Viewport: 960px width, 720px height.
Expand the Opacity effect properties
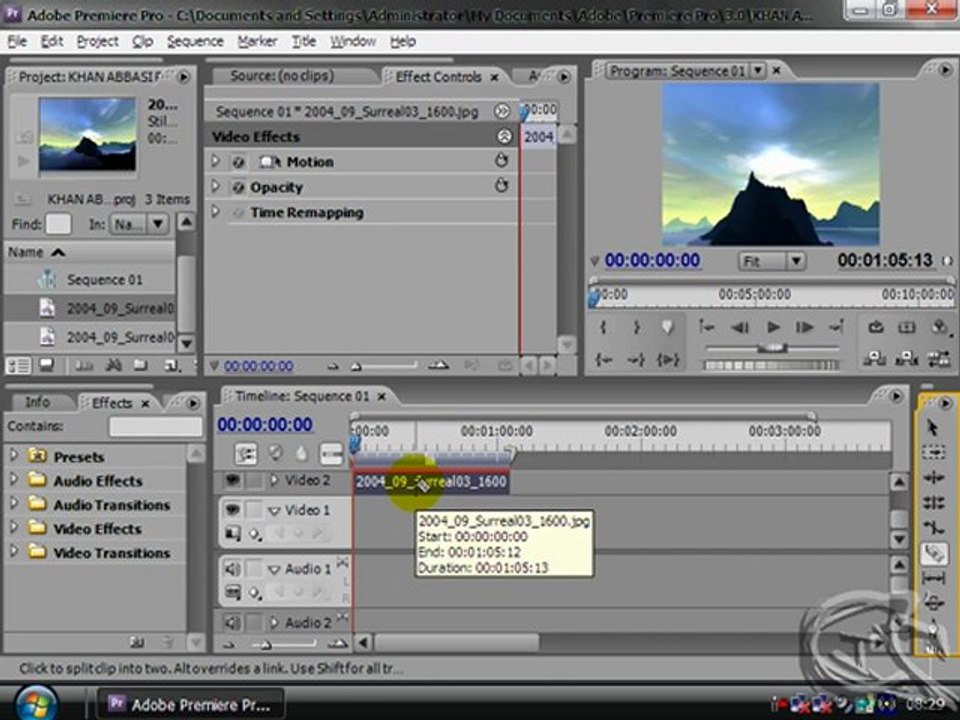click(x=216, y=186)
